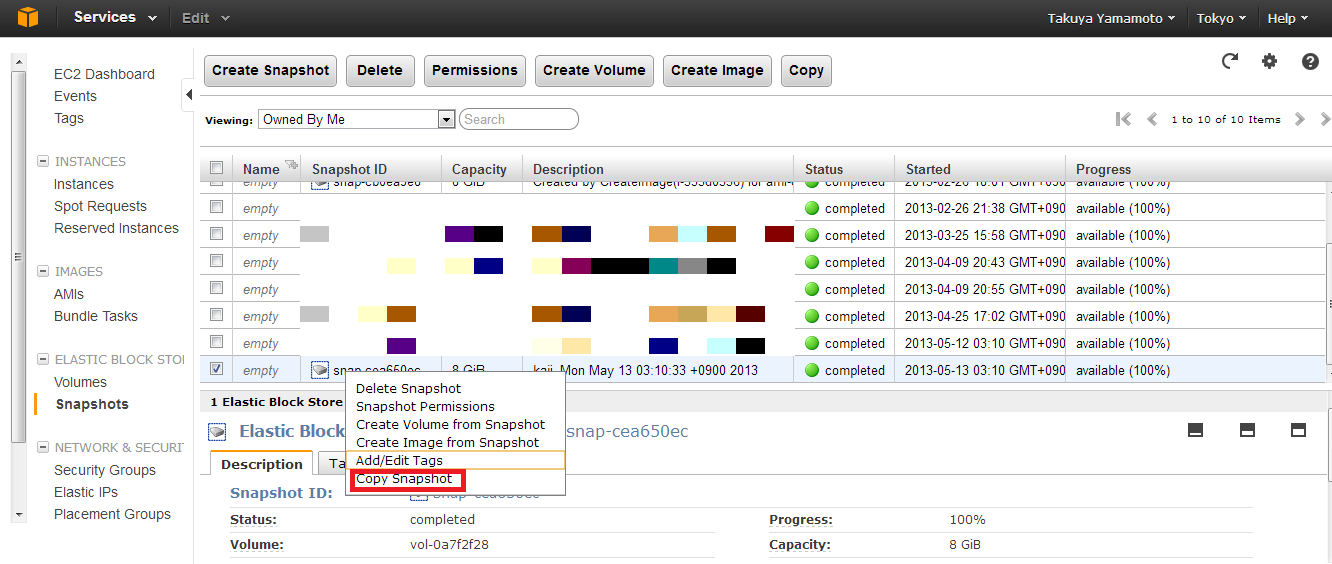Viewport: 1332px width, 564px height.
Task: Click the Permissions toolbar button
Action: (475, 70)
